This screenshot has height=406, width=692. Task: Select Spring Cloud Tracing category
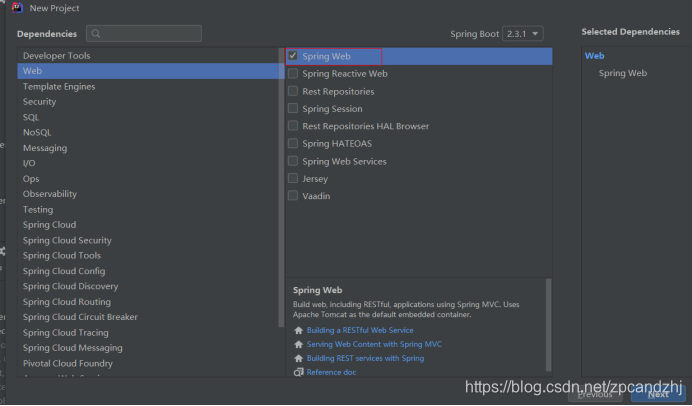tap(148, 333)
